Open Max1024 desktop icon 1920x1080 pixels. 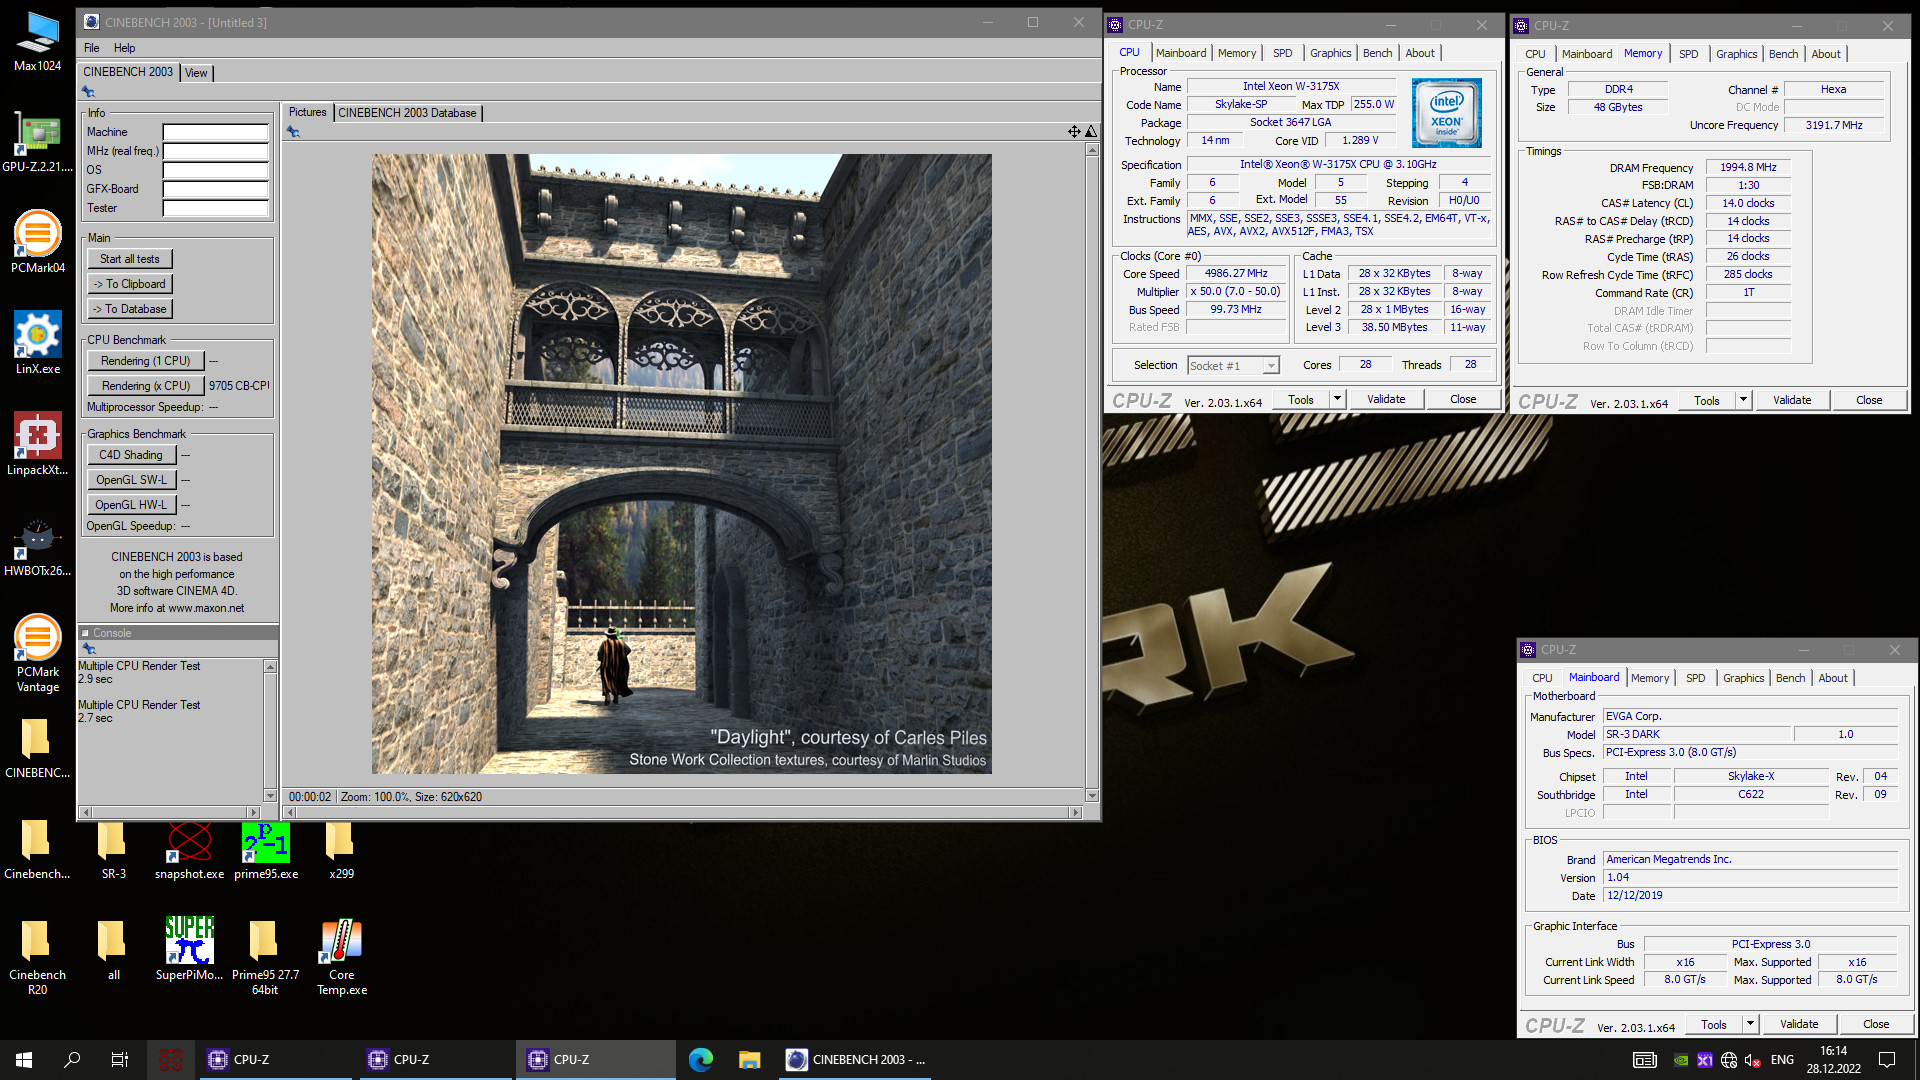[37, 40]
